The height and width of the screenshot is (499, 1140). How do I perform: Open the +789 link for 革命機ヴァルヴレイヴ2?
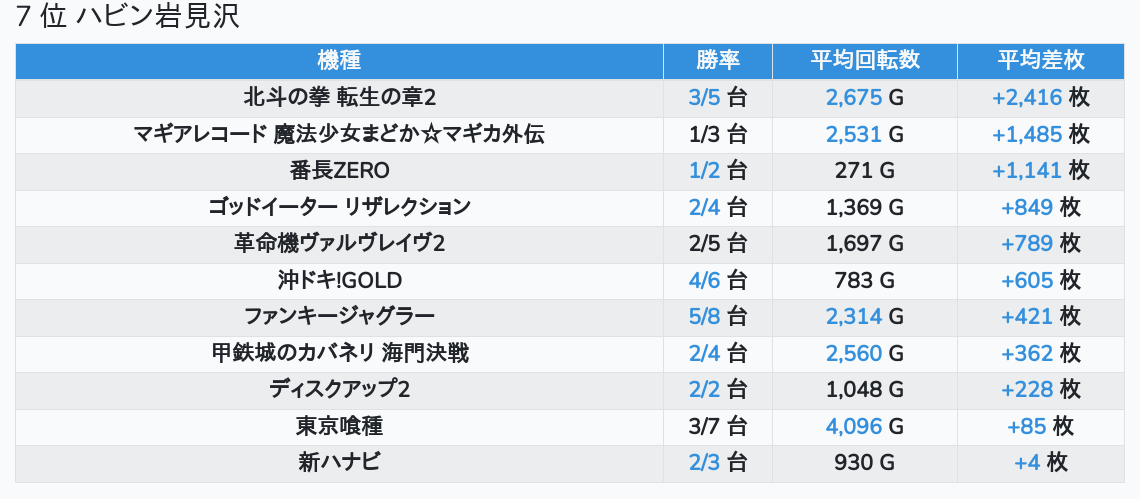coord(1027,244)
